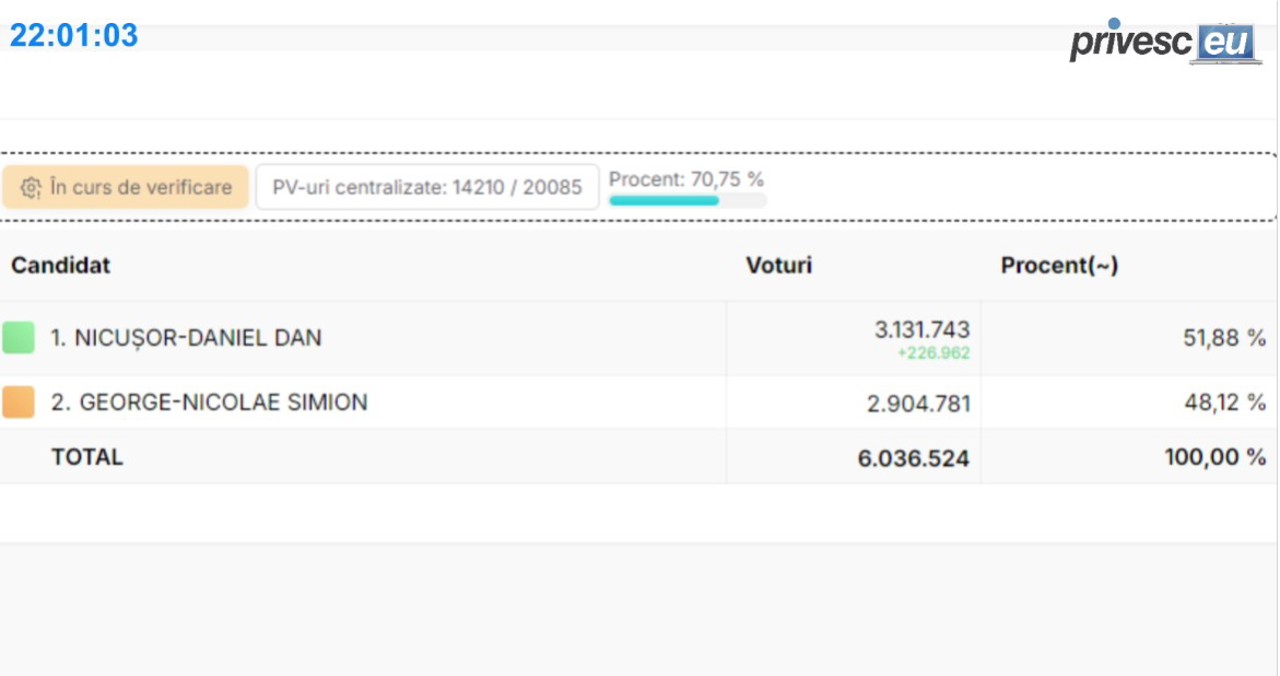This screenshot has width=1280, height=676.
Task: Select the green swatch for Nicușor-Daniel Dan
Action: [x=18, y=338]
